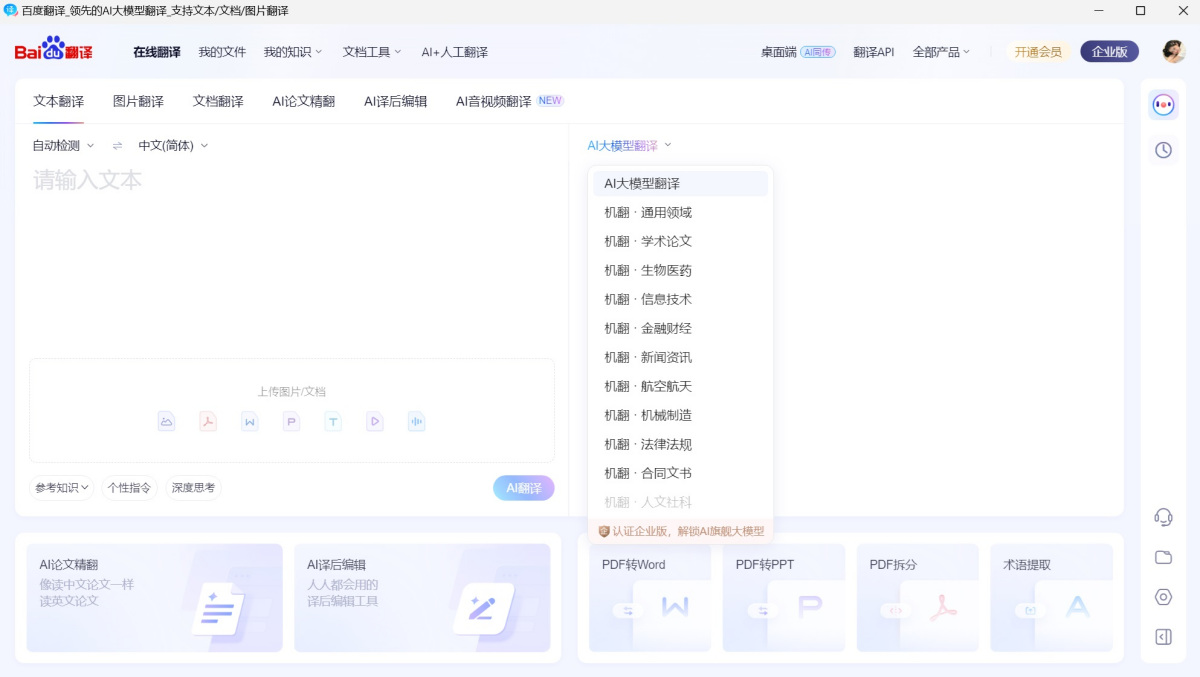The height and width of the screenshot is (677, 1200).
Task: Click the PDF转Word tool card
Action: (x=650, y=597)
